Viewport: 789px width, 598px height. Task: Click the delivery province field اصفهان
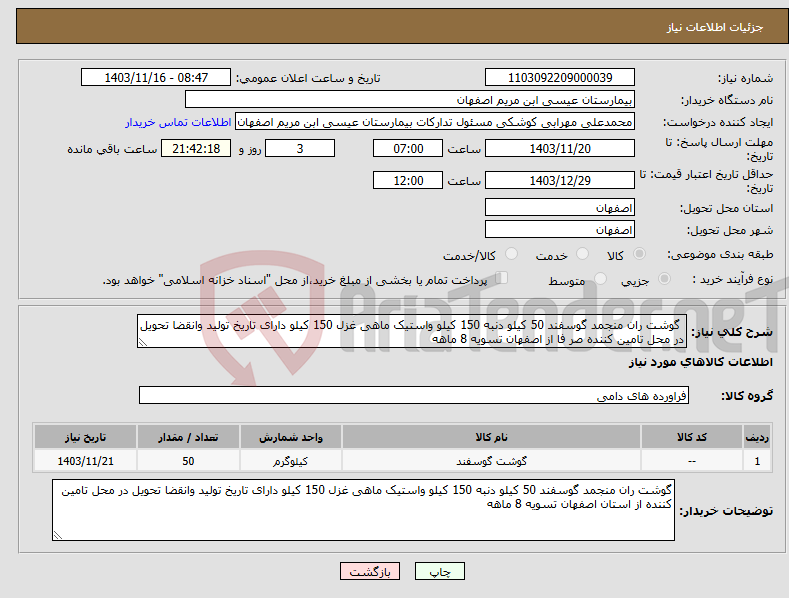tap(560, 207)
